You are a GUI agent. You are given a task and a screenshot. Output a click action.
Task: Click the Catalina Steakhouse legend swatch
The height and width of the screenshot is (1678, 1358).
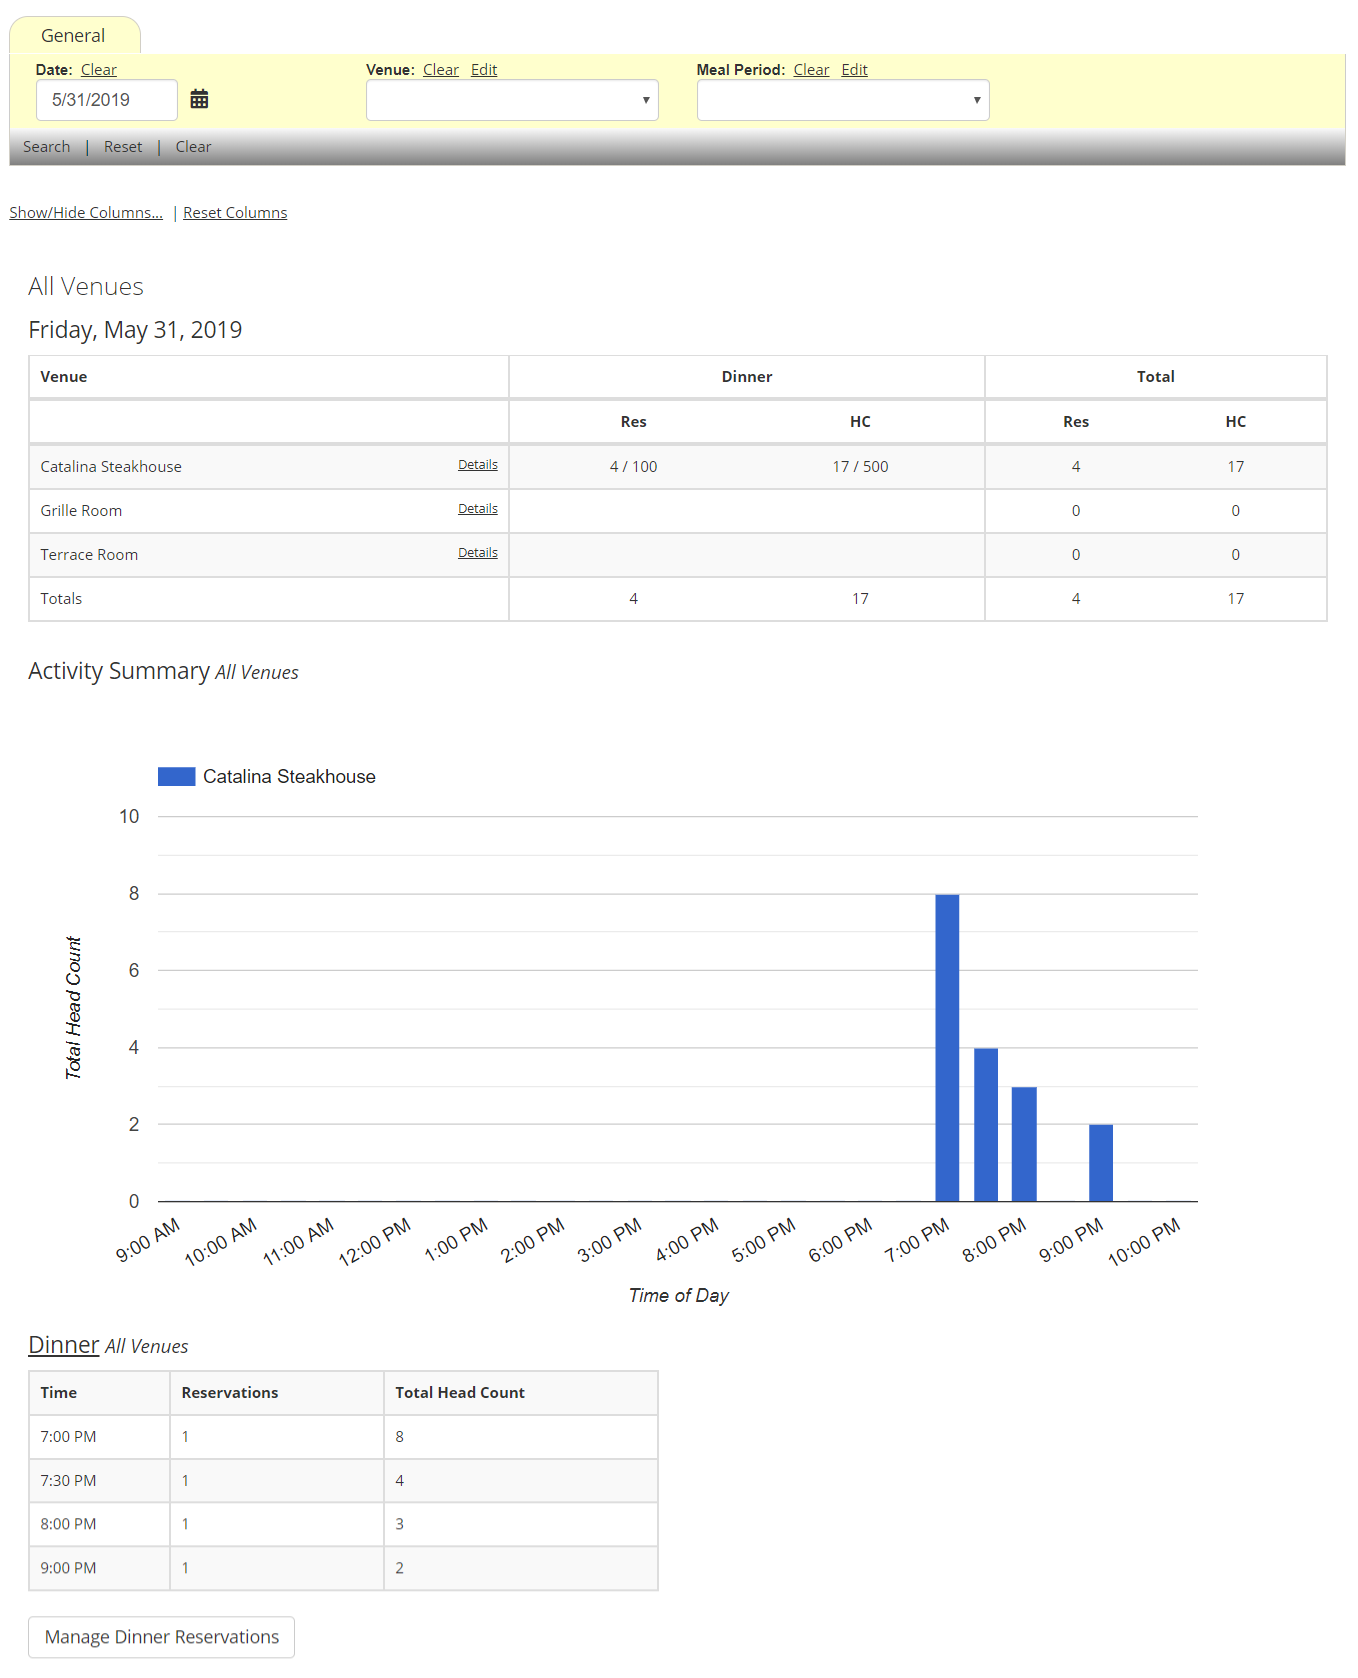click(x=176, y=777)
